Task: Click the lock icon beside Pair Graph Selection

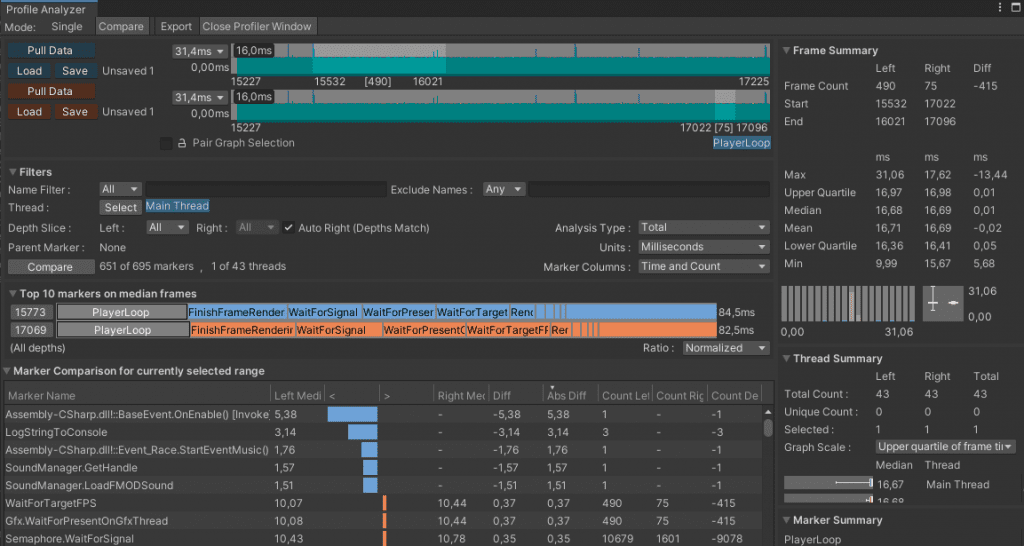Action: coord(182,144)
